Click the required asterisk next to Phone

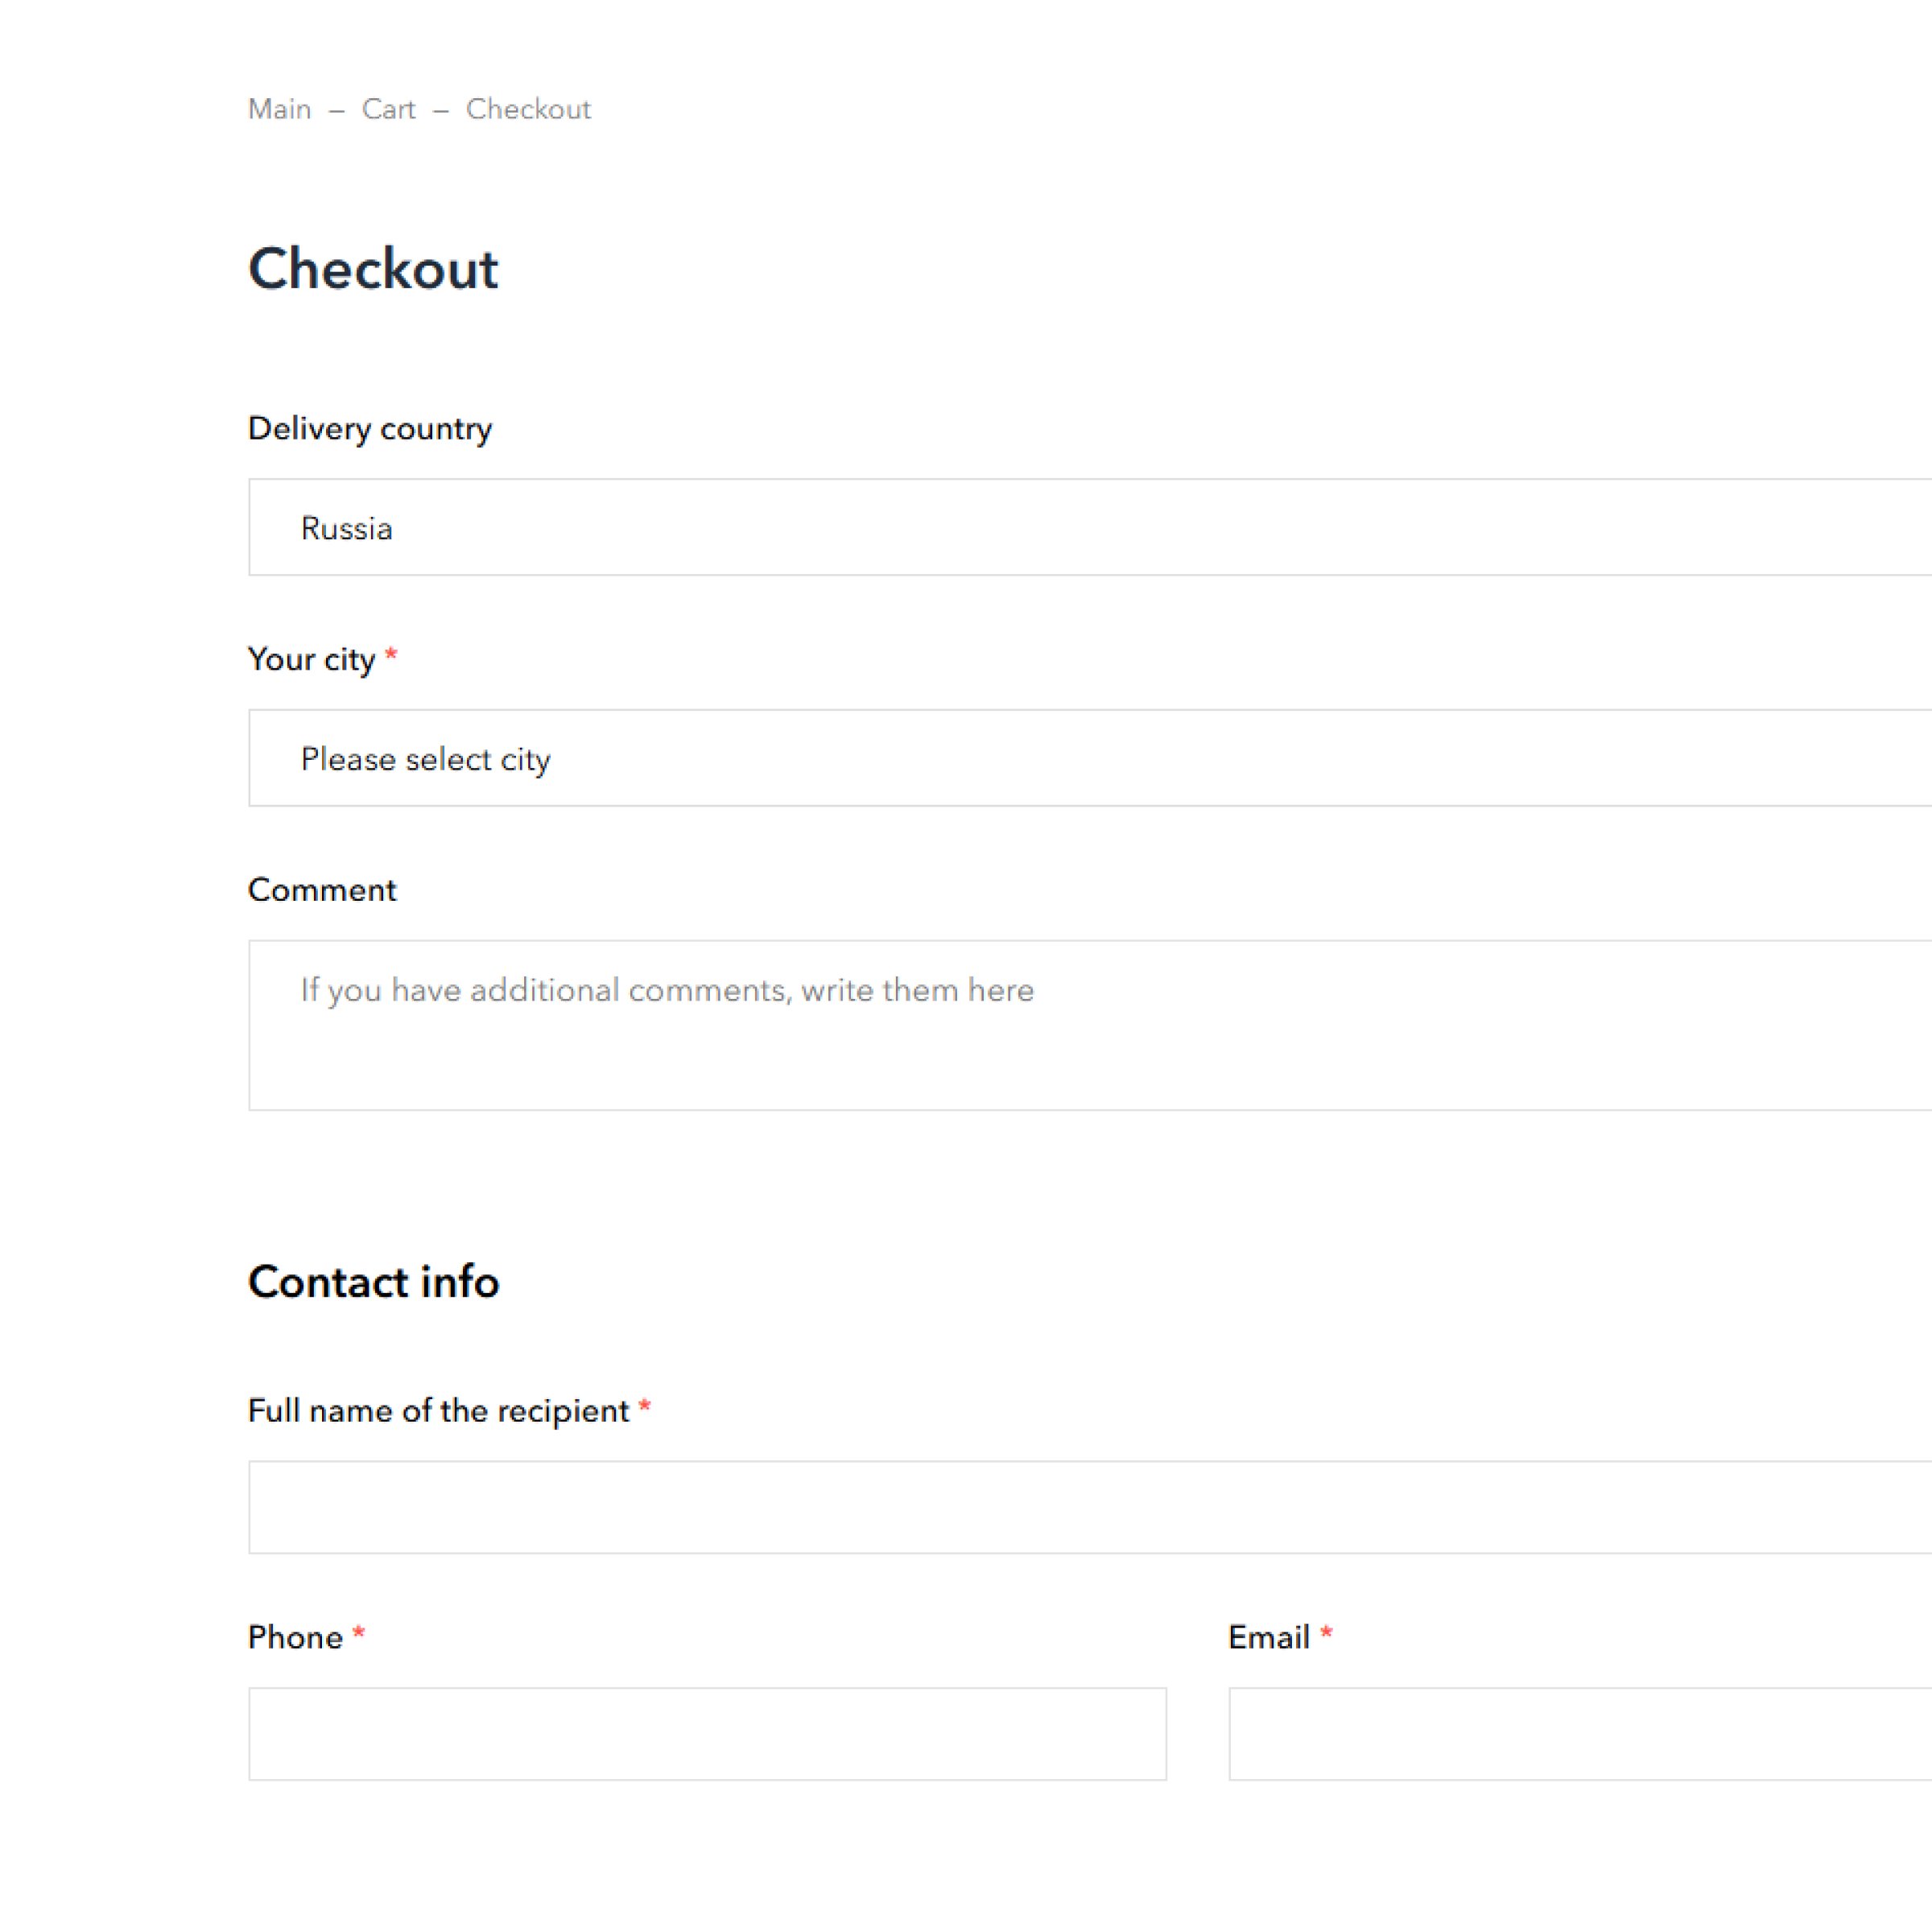pyautogui.click(x=359, y=1634)
